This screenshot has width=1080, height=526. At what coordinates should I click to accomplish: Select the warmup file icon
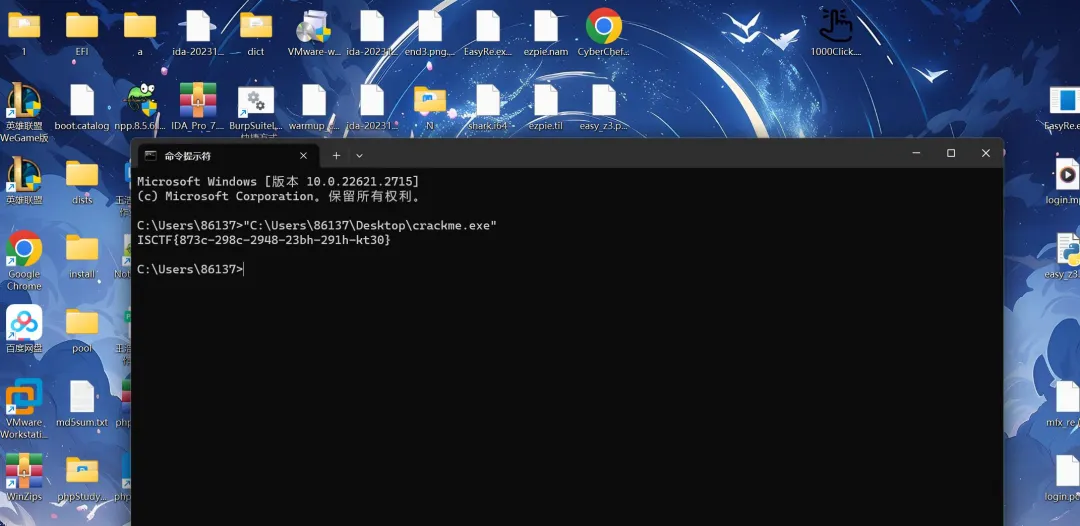coord(313,101)
